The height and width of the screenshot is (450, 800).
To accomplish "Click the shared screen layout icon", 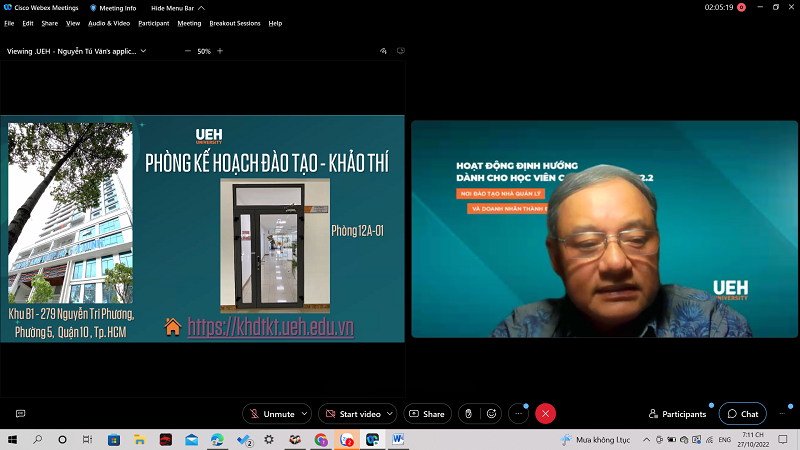I will [x=401, y=51].
